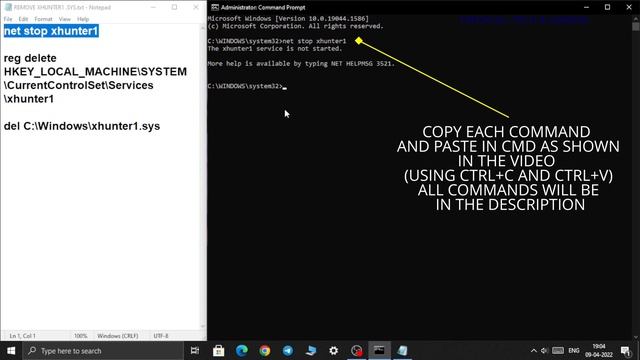The image size is (640, 360).
Task: Click 'del C:\Windows\xhunter1.sys' line in Notepad
Action: pos(82,126)
